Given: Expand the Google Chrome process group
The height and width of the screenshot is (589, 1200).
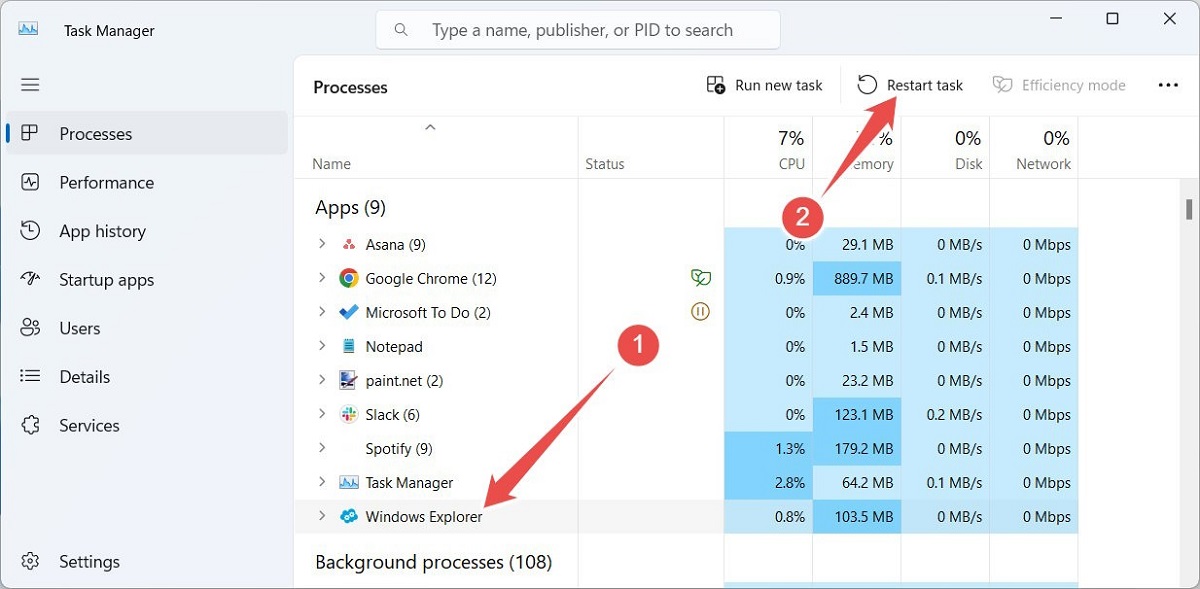Looking at the screenshot, I should (x=322, y=278).
